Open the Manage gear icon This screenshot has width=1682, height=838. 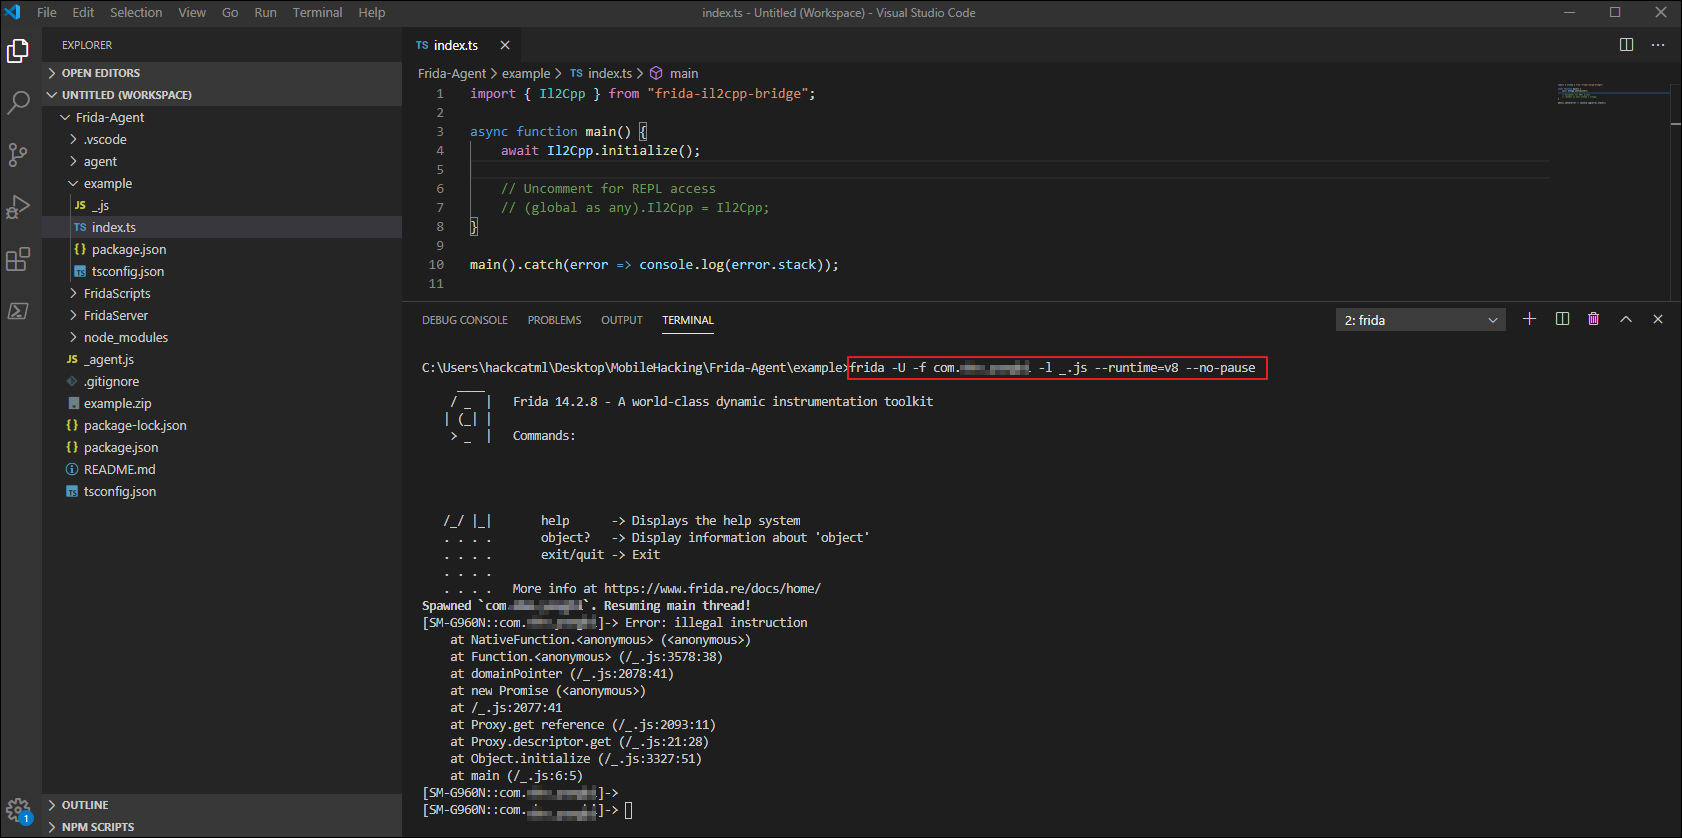coord(18,810)
